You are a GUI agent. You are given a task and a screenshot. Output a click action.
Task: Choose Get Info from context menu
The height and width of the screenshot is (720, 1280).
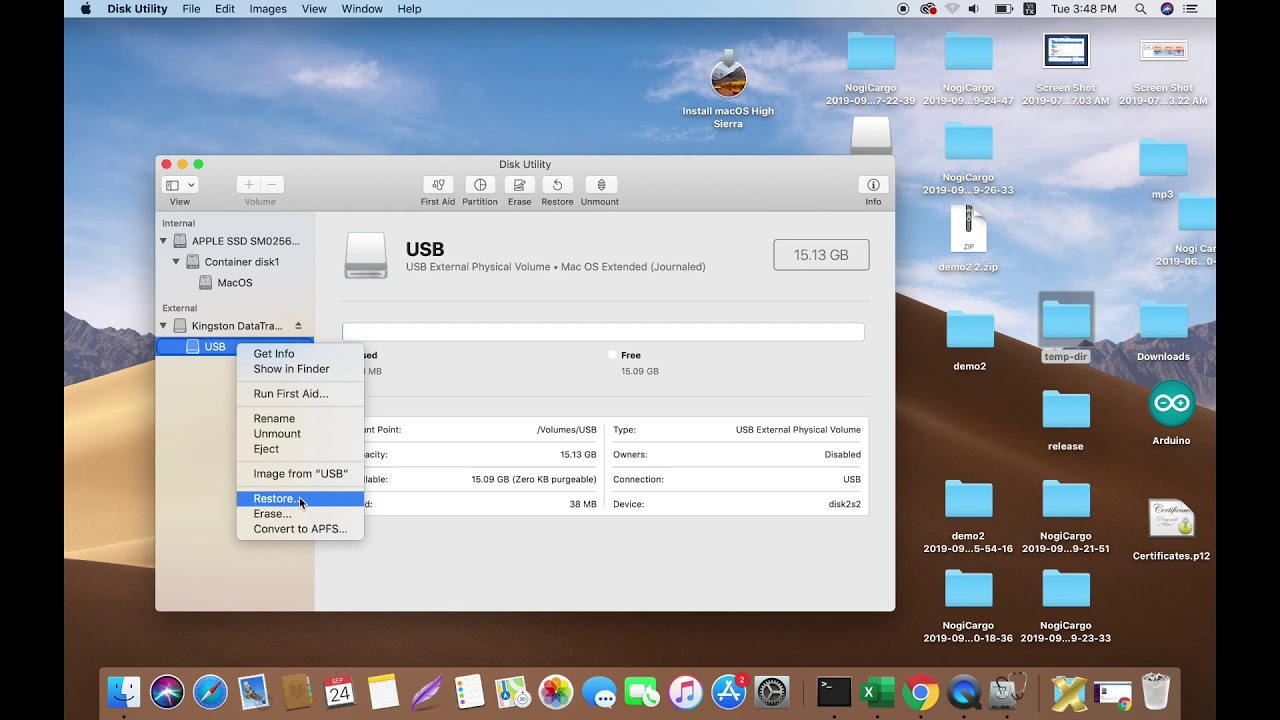tap(300, 354)
